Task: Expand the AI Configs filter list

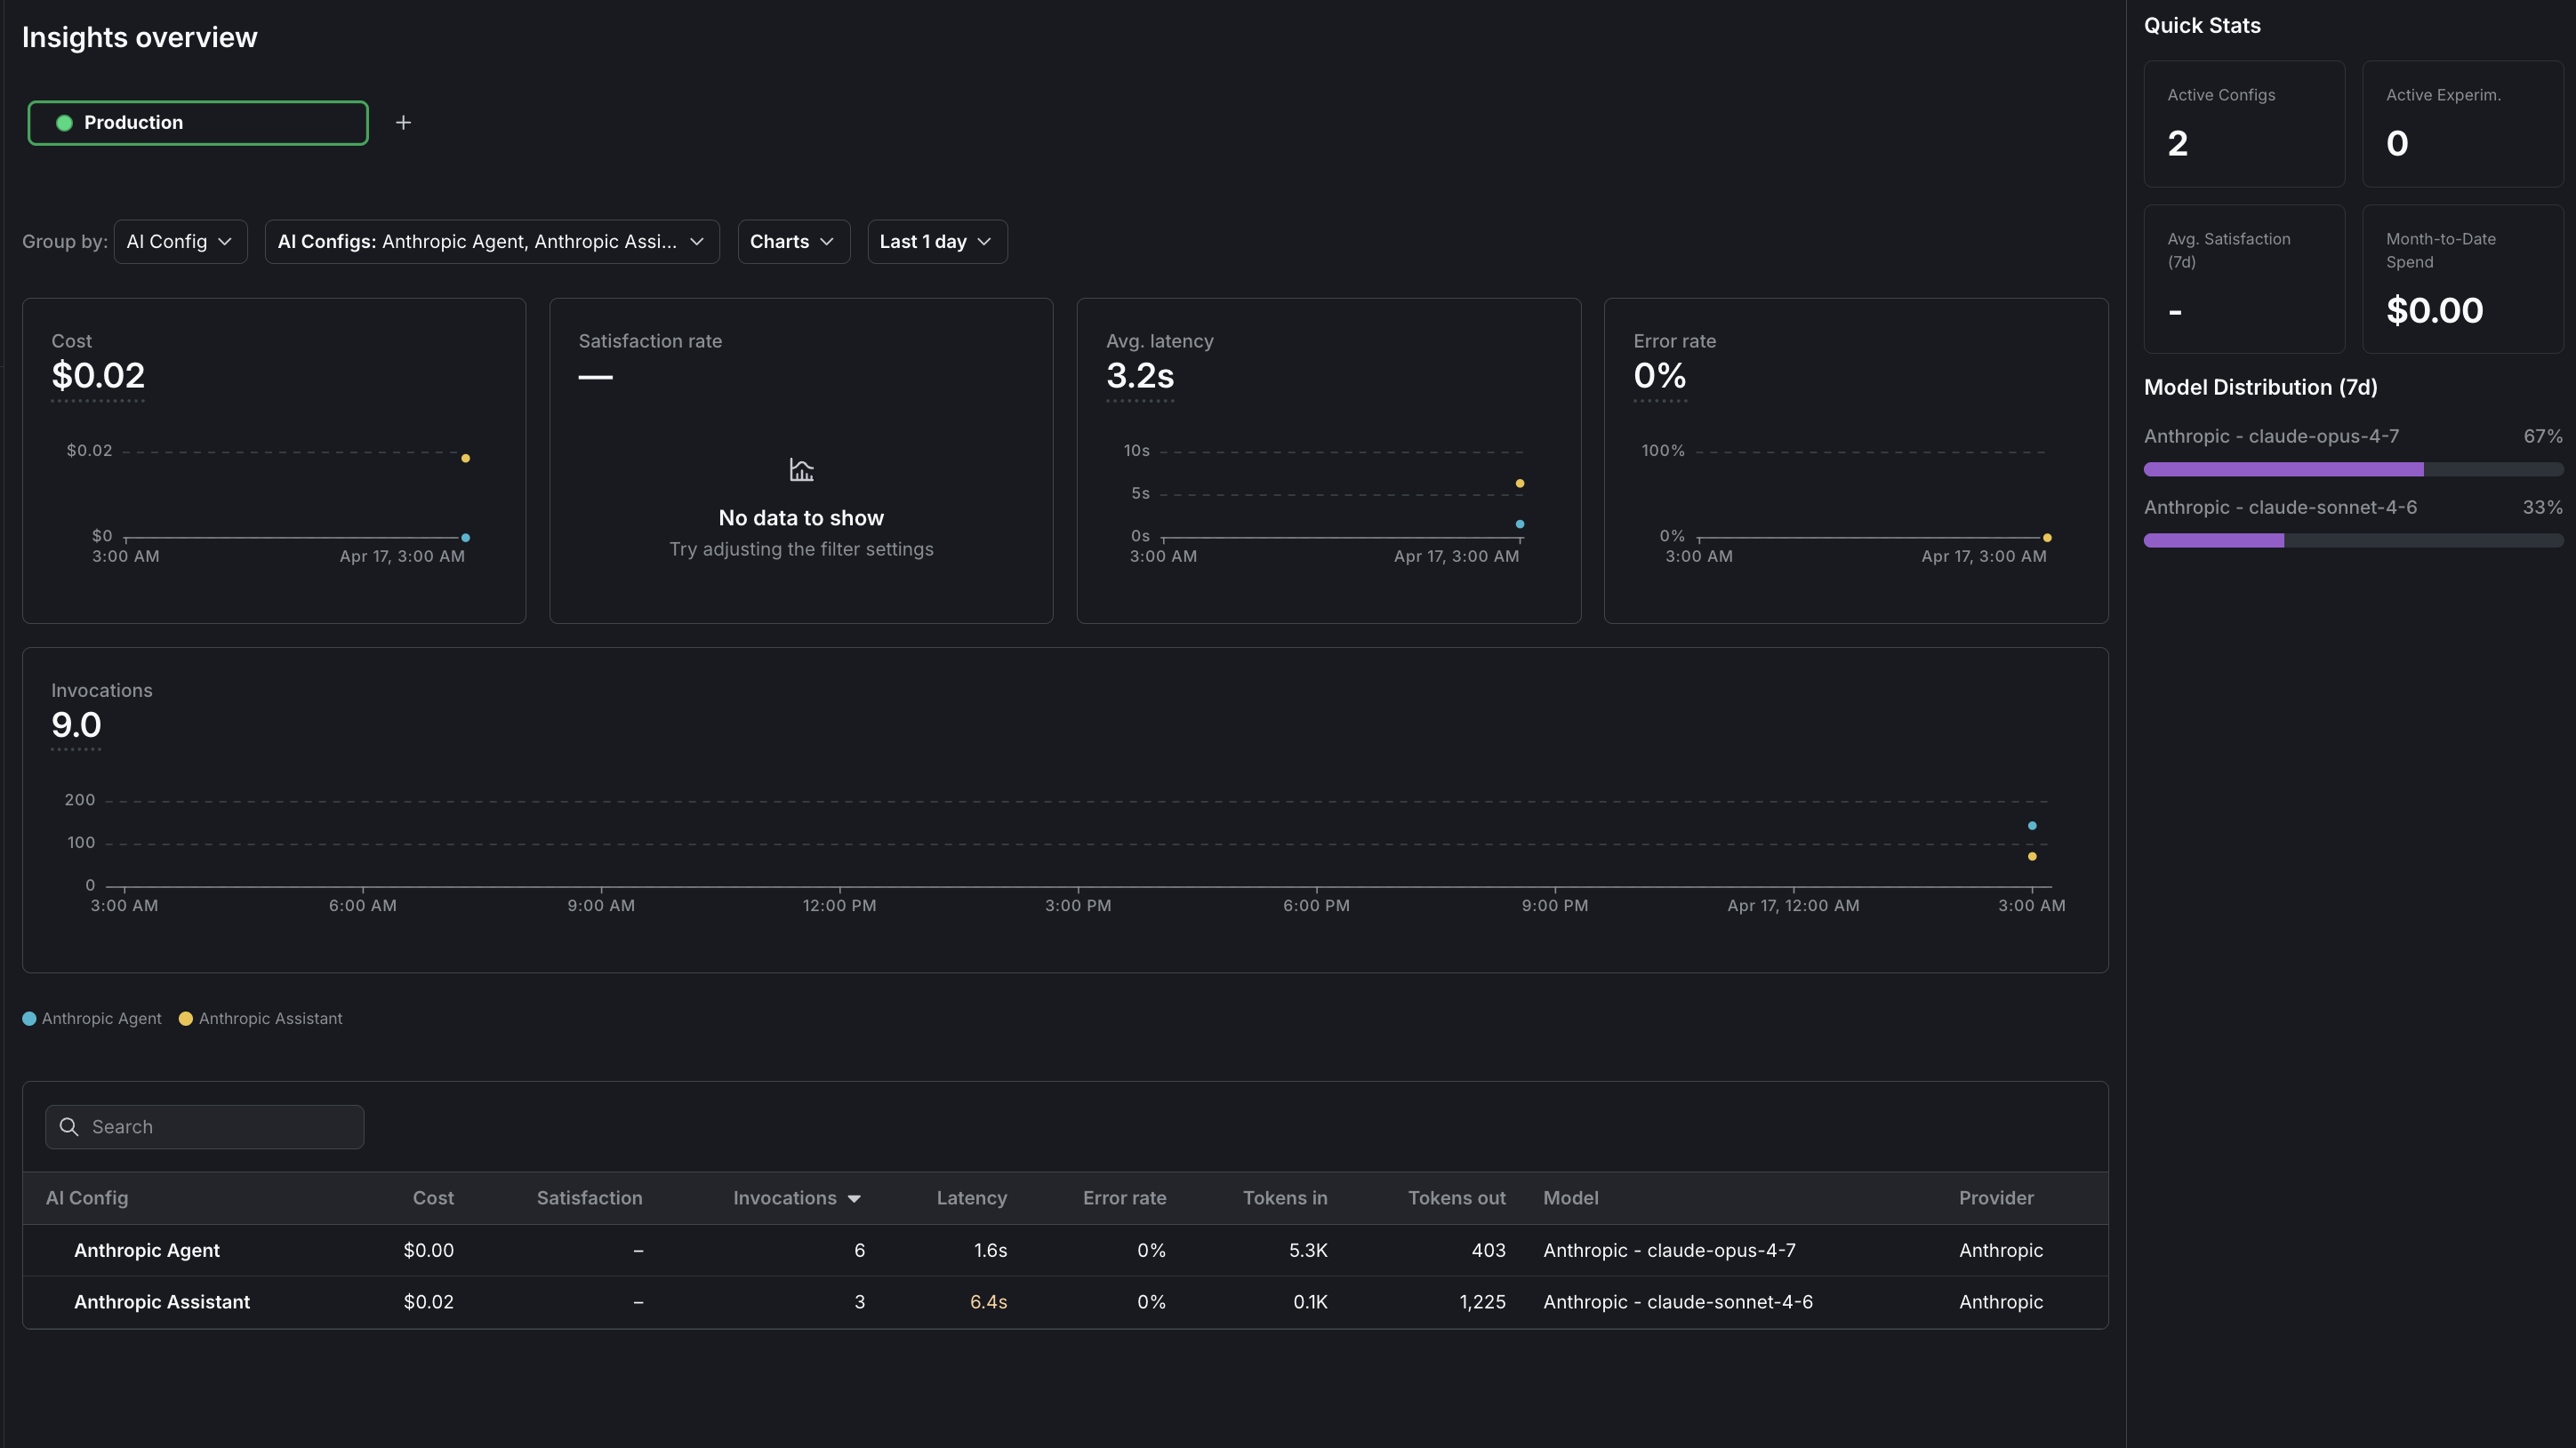Action: pyautogui.click(x=492, y=241)
